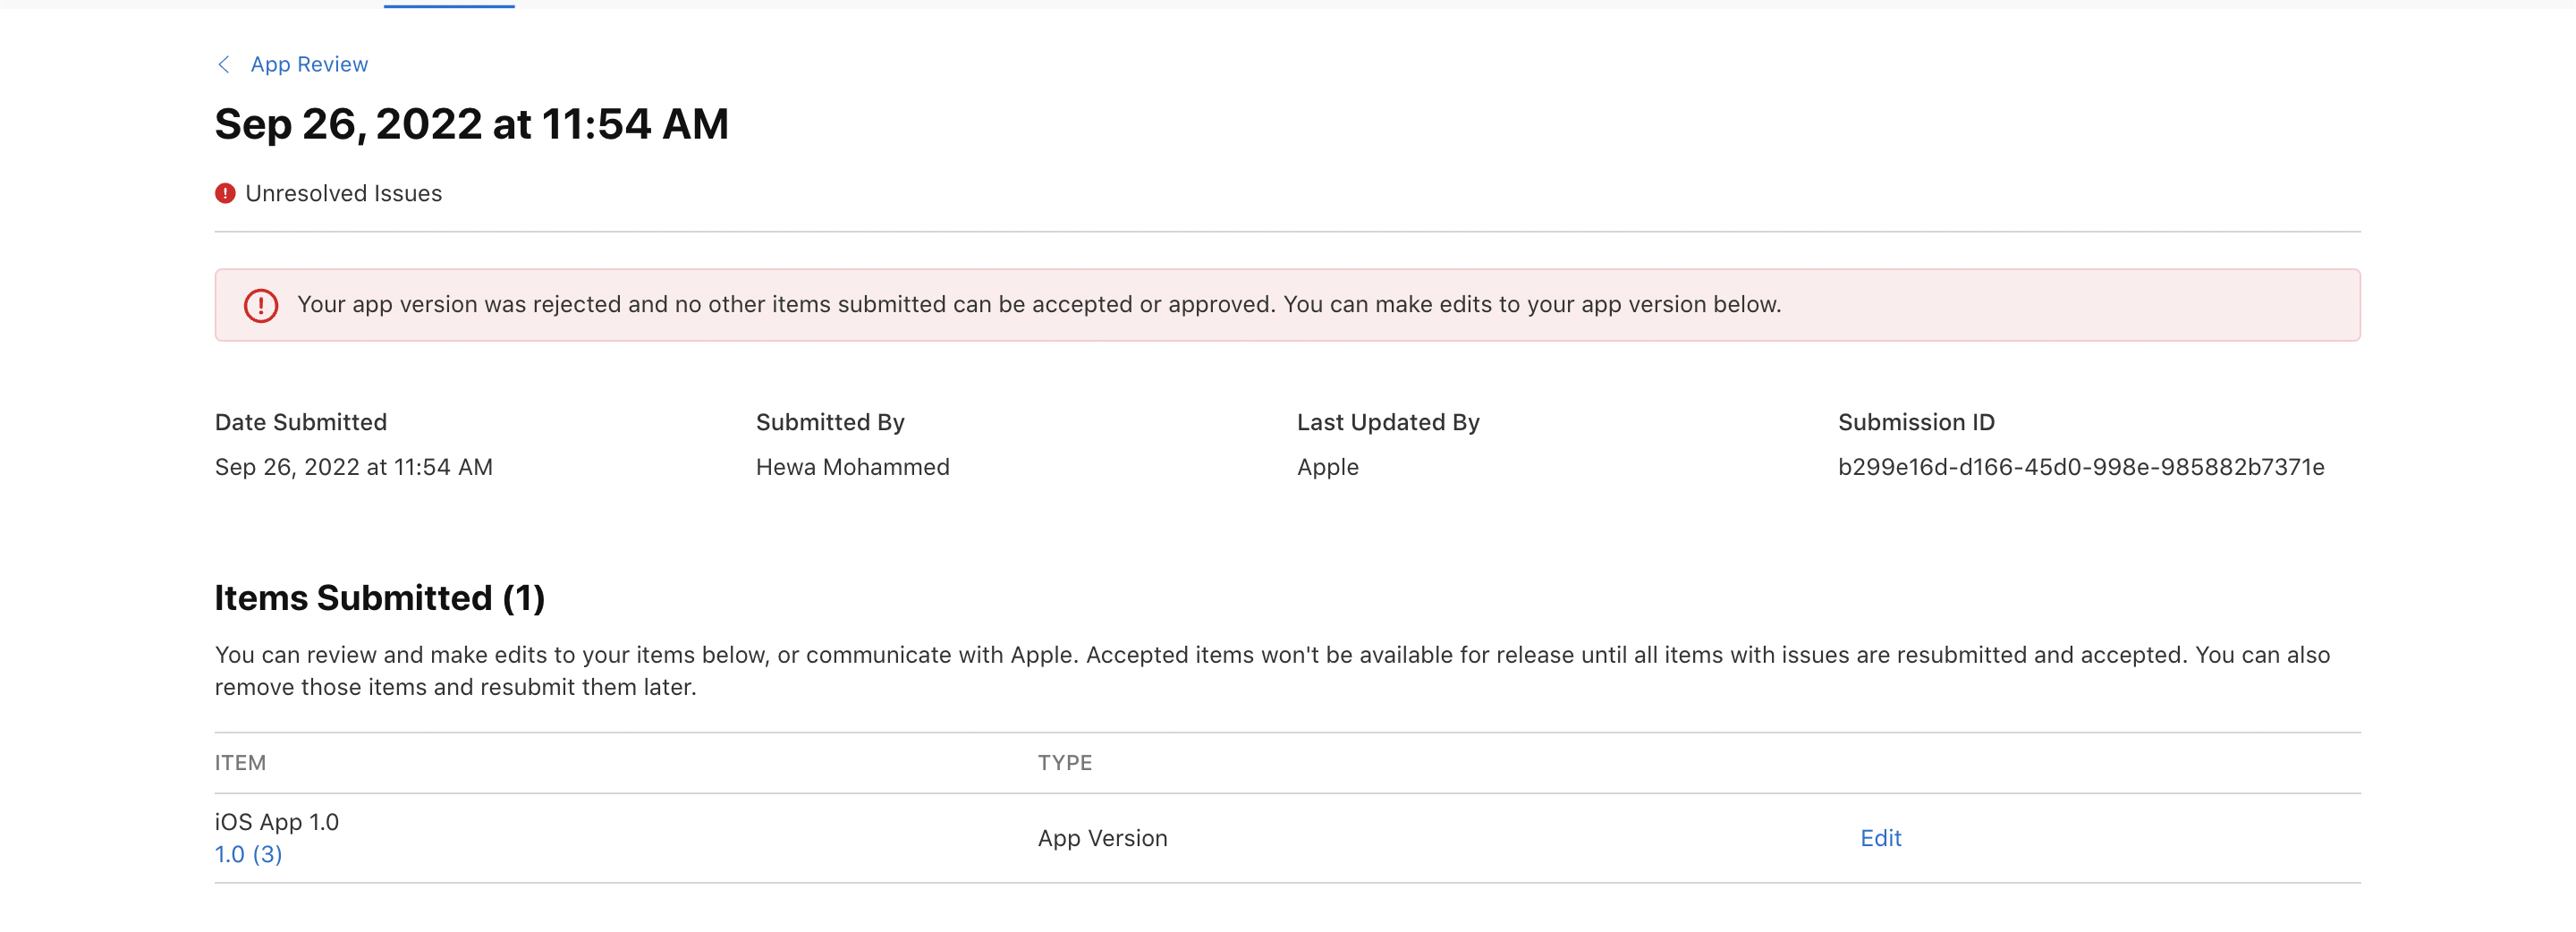Screen dimensions: 2576x932
Task: Click the app version rejected banner message
Action: tap(1038, 305)
